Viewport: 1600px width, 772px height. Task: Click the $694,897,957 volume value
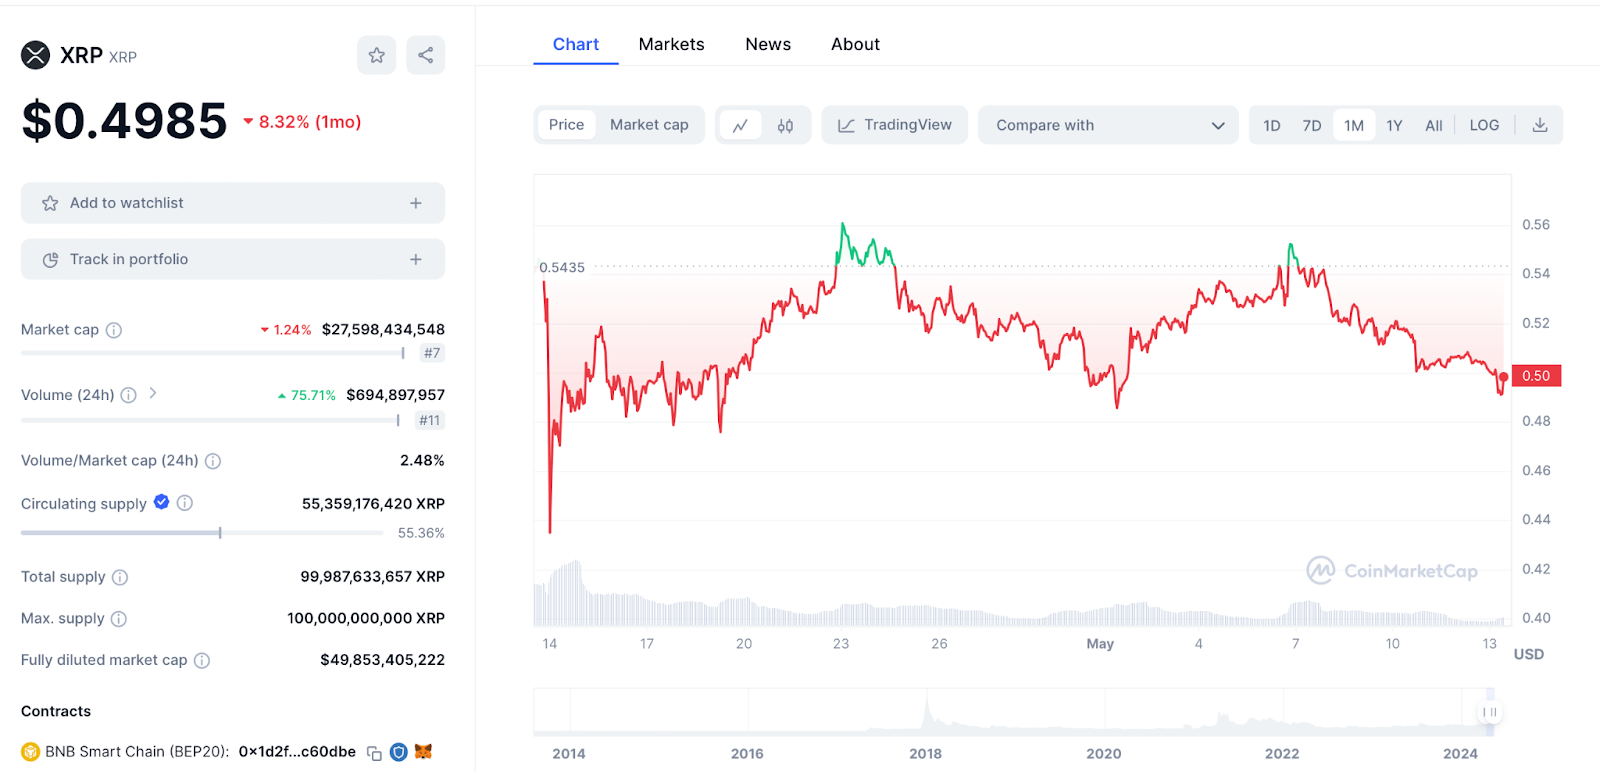395,395
